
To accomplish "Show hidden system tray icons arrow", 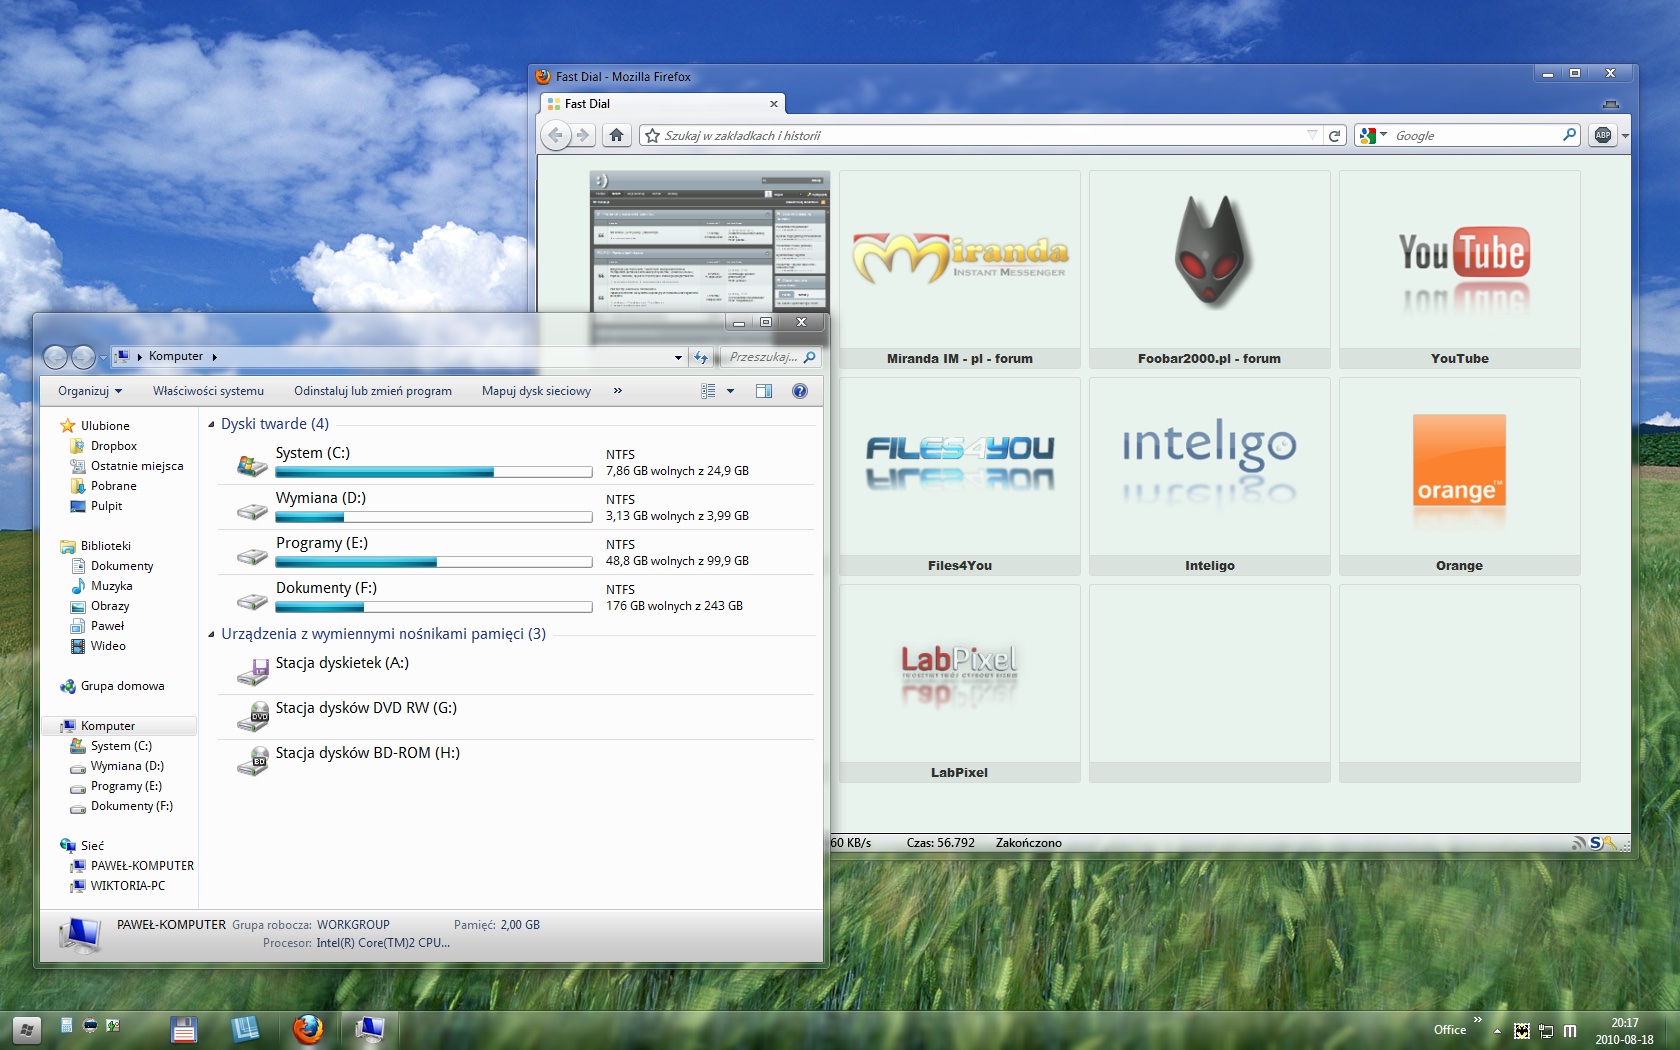I will 1497,1031.
